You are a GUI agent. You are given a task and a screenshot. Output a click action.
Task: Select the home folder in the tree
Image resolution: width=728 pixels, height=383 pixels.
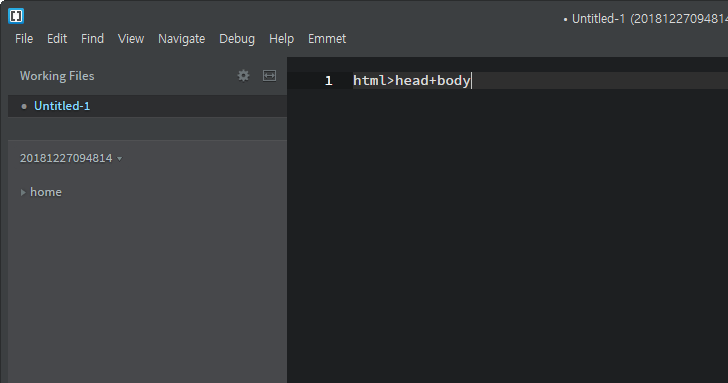coord(46,192)
